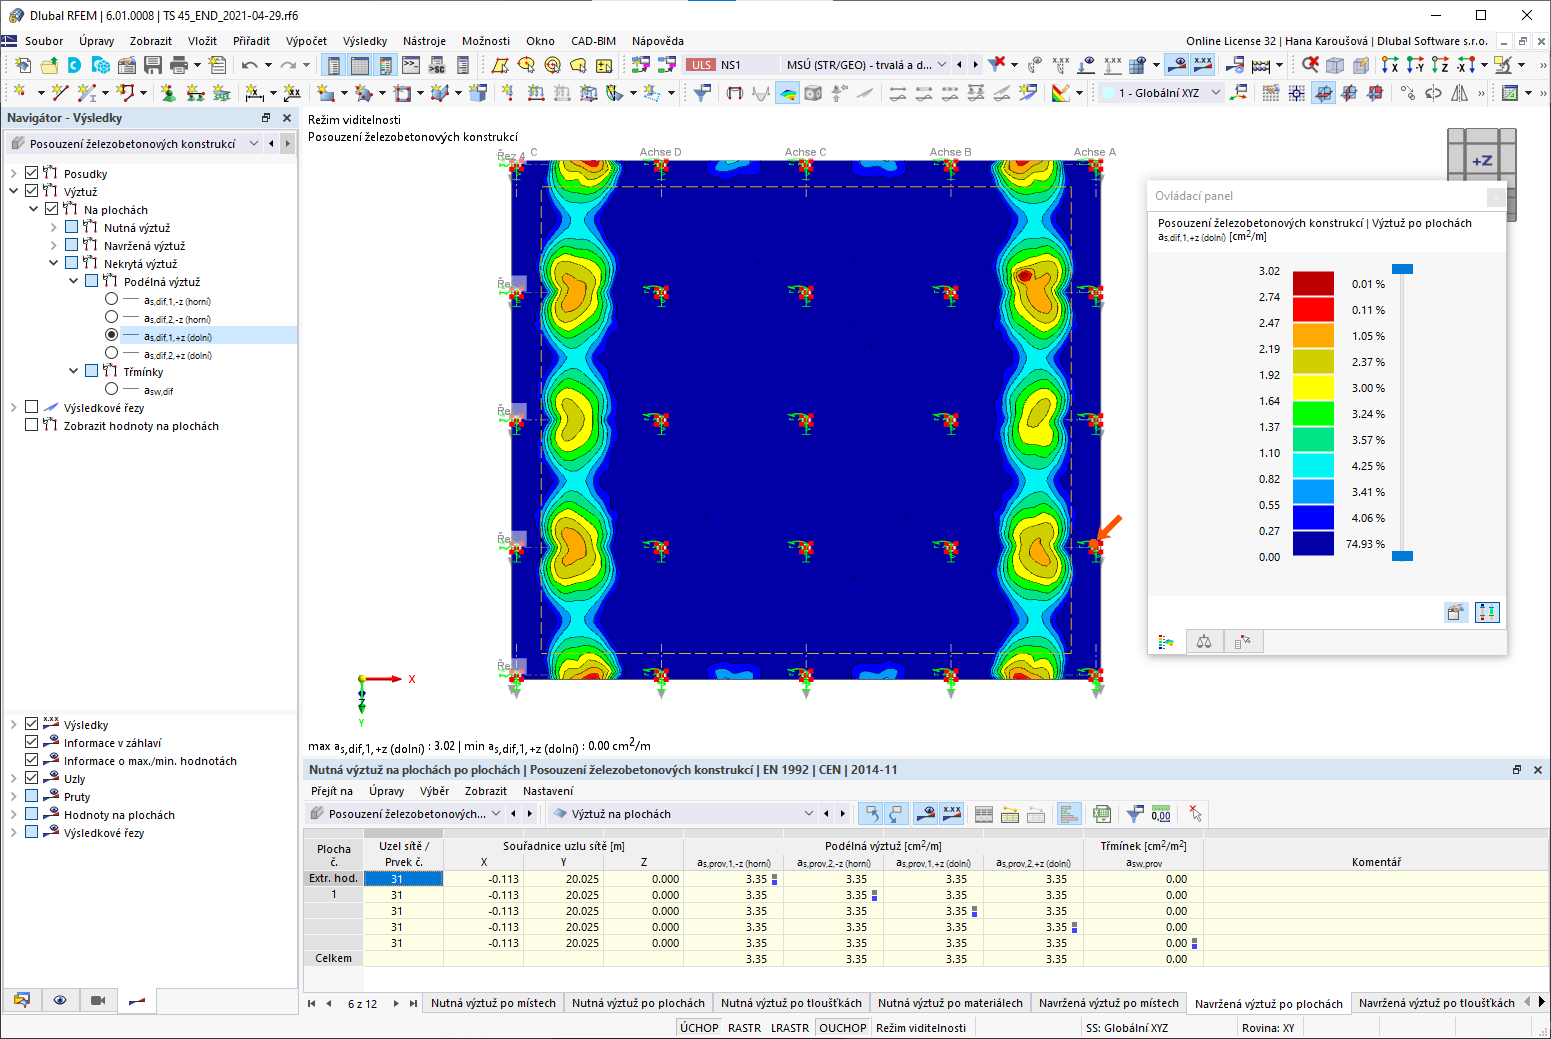Select the as,dif,1,-z (horní) radio button
This screenshot has height=1039, width=1551.
112,299
